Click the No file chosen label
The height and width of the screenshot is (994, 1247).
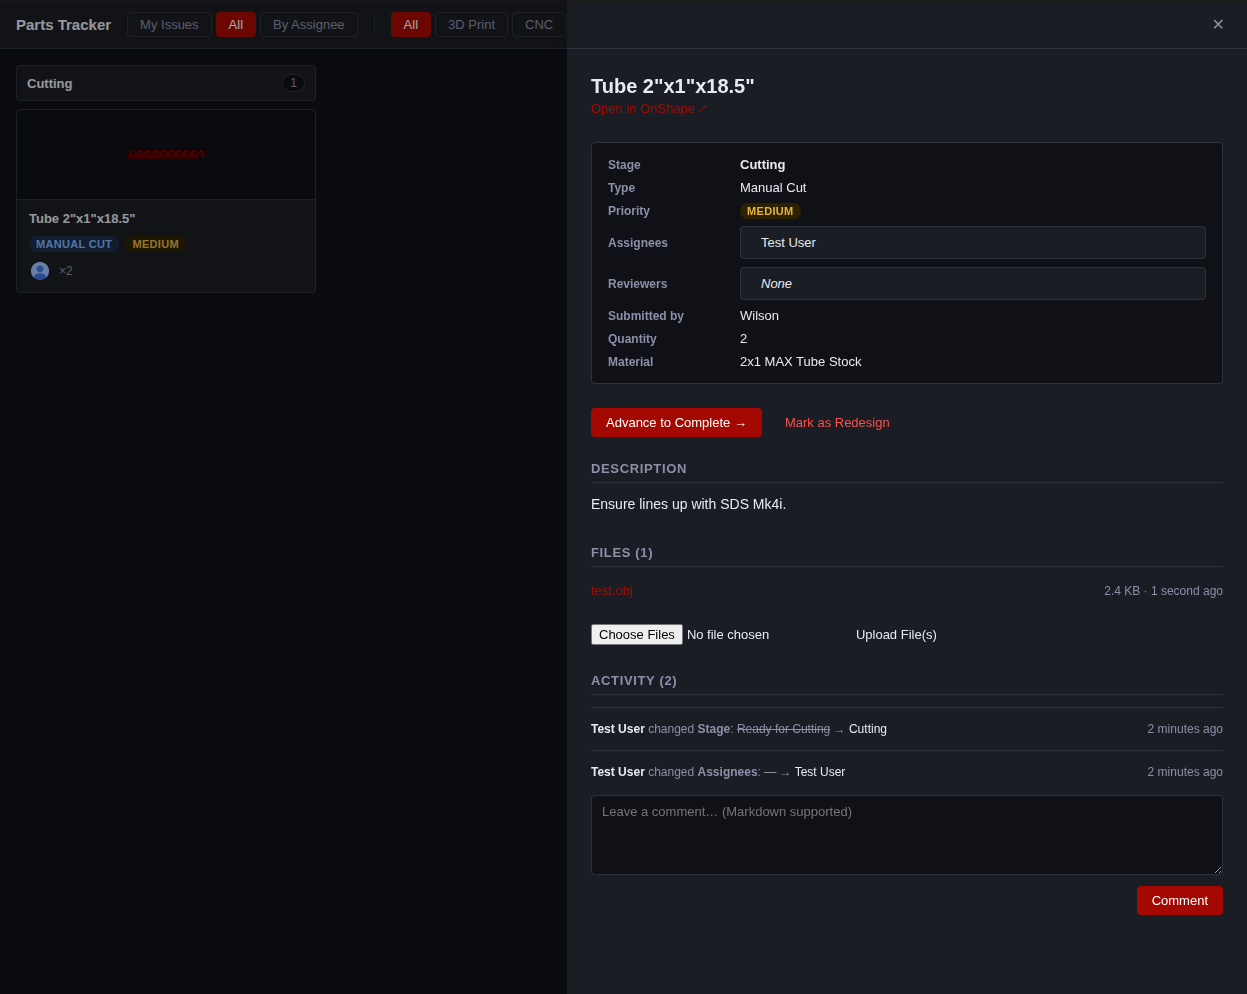[x=728, y=634]
